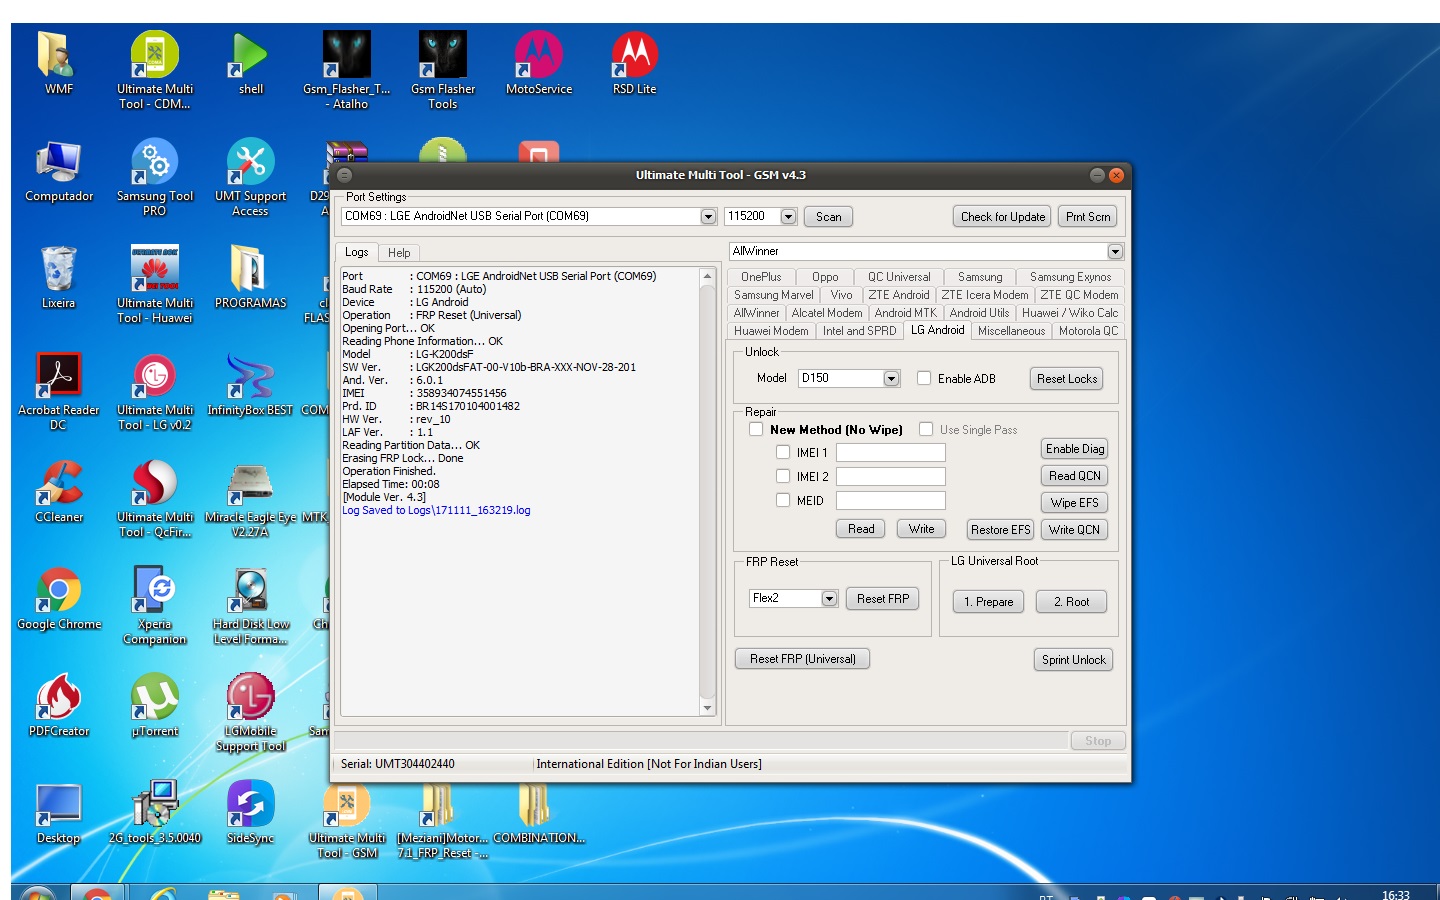Screen dimensions: 1440x900
Task: Expand the AllWinner module dropdown
Action: tap(1115, 252)
